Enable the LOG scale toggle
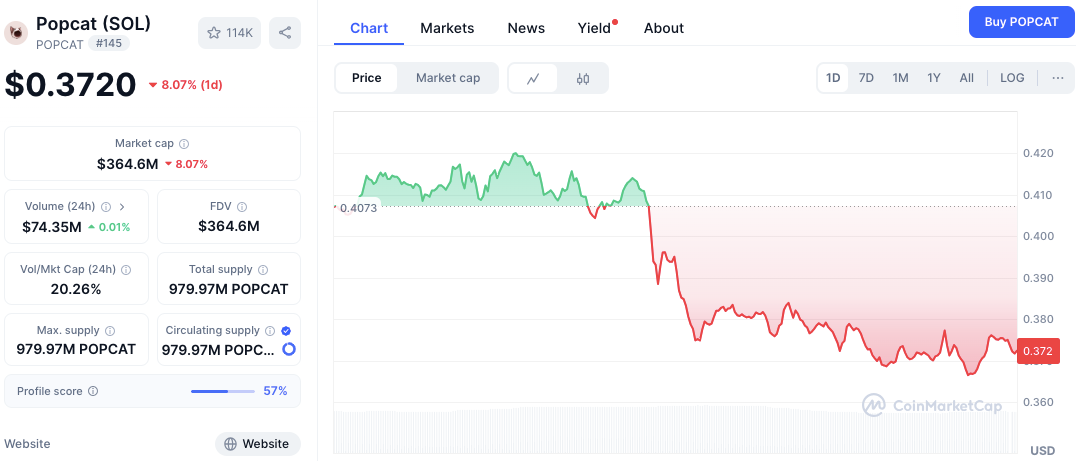 [x=1012, y=78]
